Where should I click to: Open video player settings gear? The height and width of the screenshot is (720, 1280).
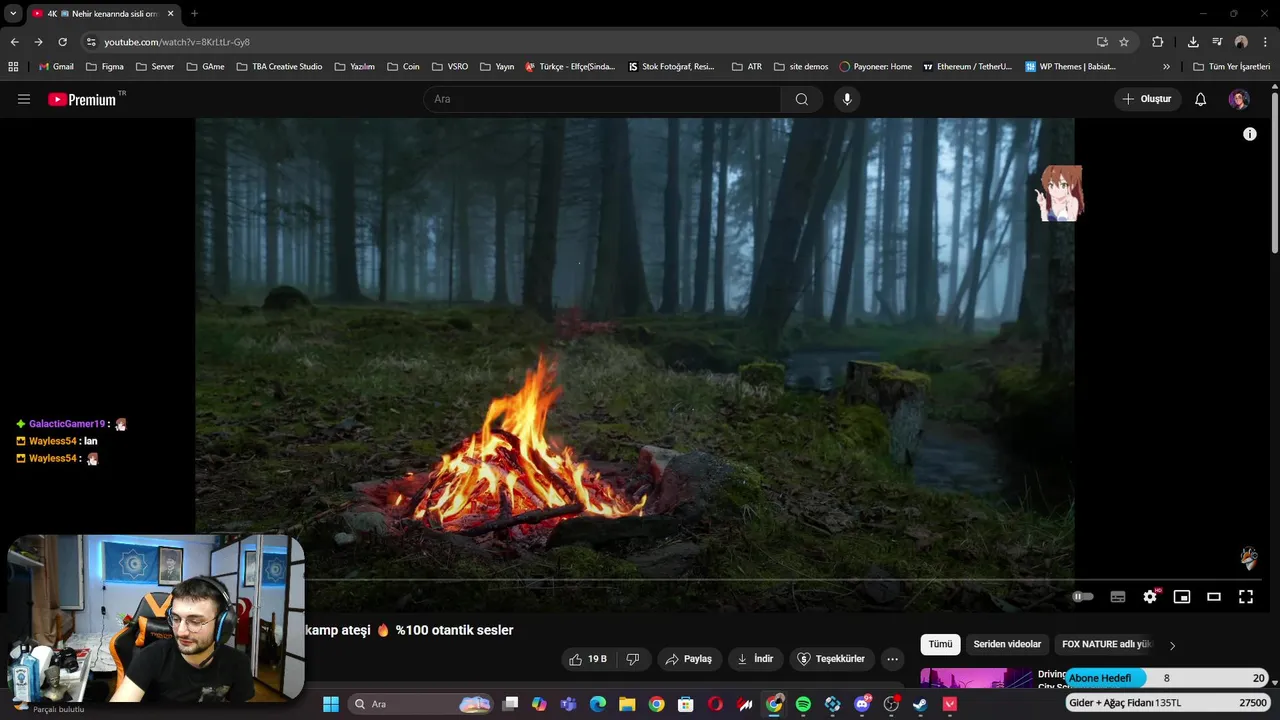pos(1150,597)
